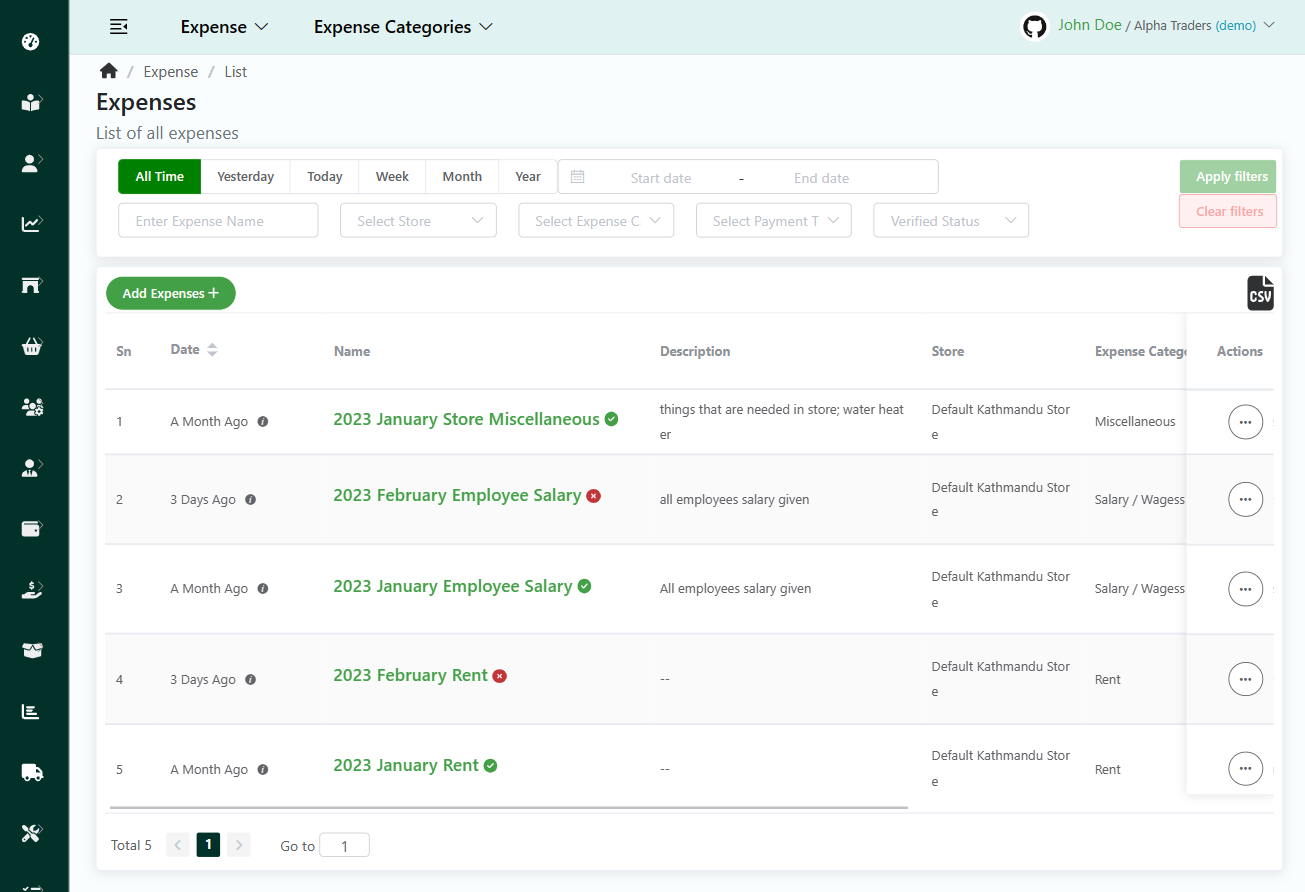The height and width of the screenshot is (892, 1305).
Task: Select the Year filter
Action: click(x=528, y=176)
